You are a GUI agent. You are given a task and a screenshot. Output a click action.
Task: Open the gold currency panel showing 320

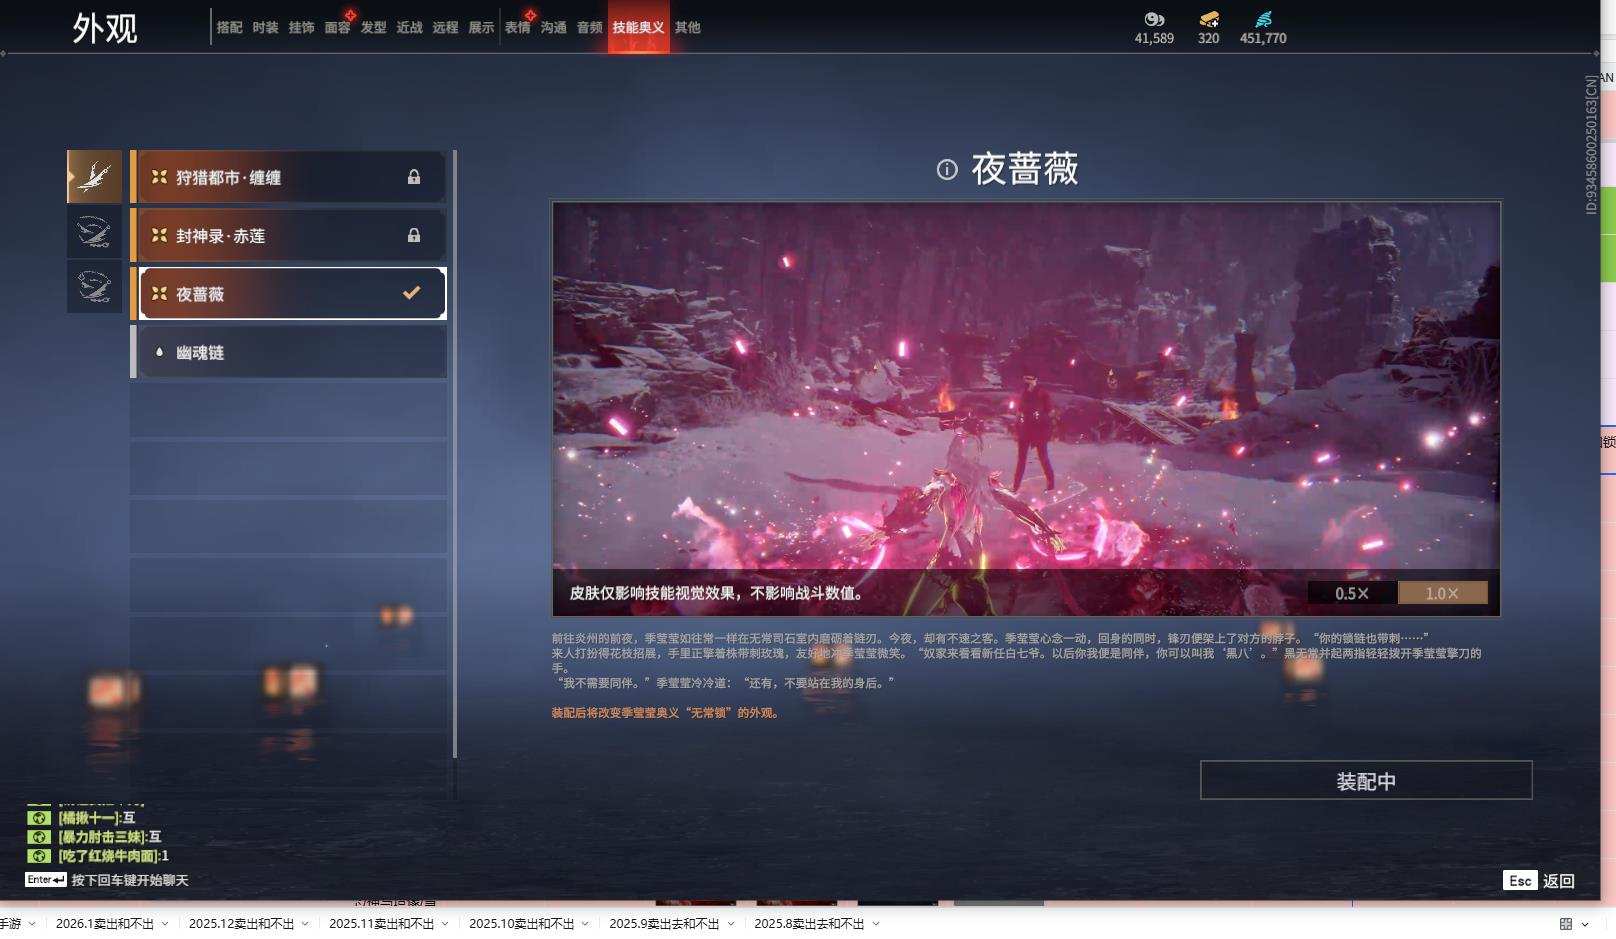coord(1207,22)
